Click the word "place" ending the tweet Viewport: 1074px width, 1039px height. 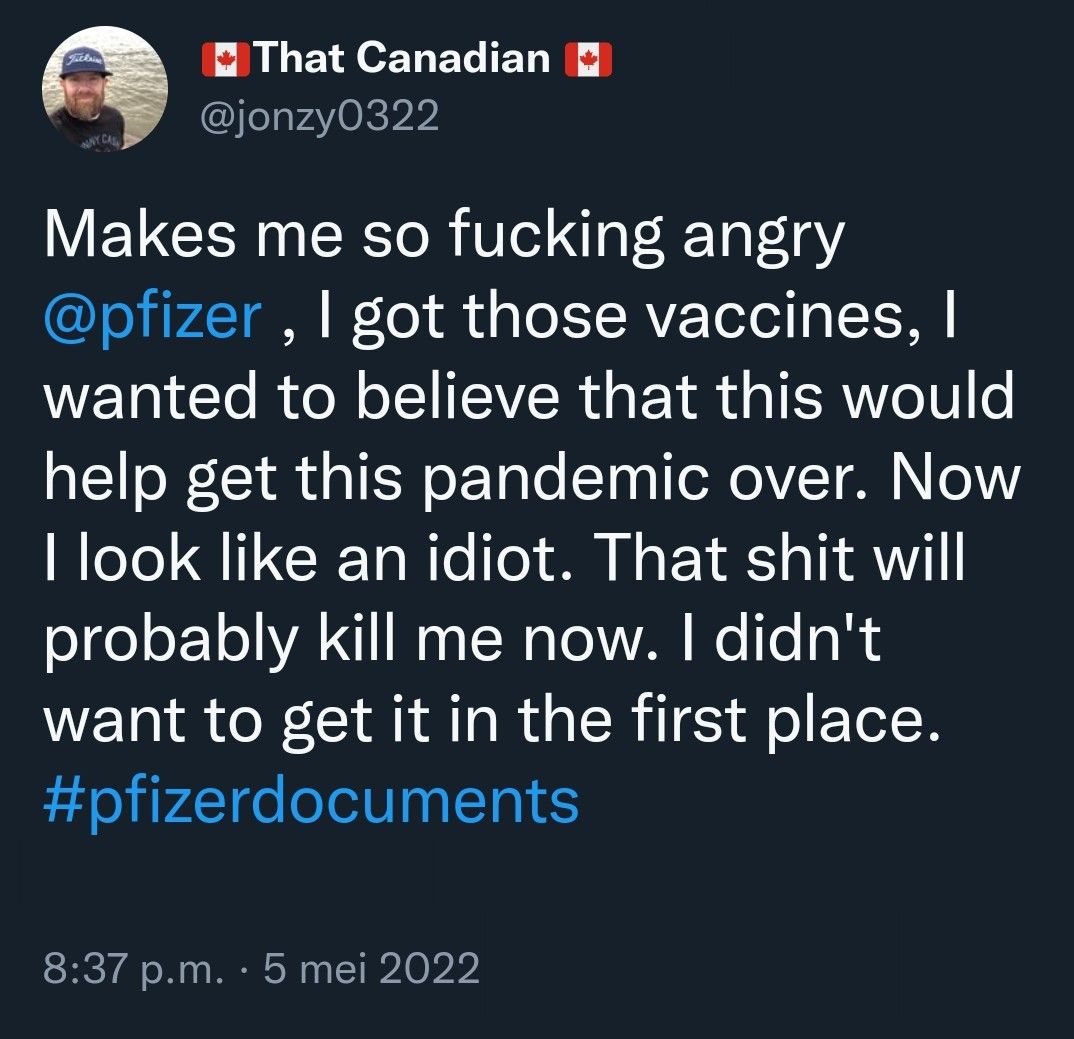point(857,717)
